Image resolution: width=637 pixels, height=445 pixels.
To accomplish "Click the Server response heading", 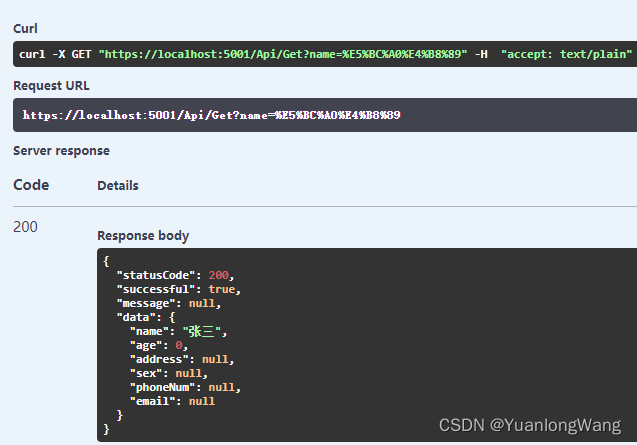I will pos(61,151).
